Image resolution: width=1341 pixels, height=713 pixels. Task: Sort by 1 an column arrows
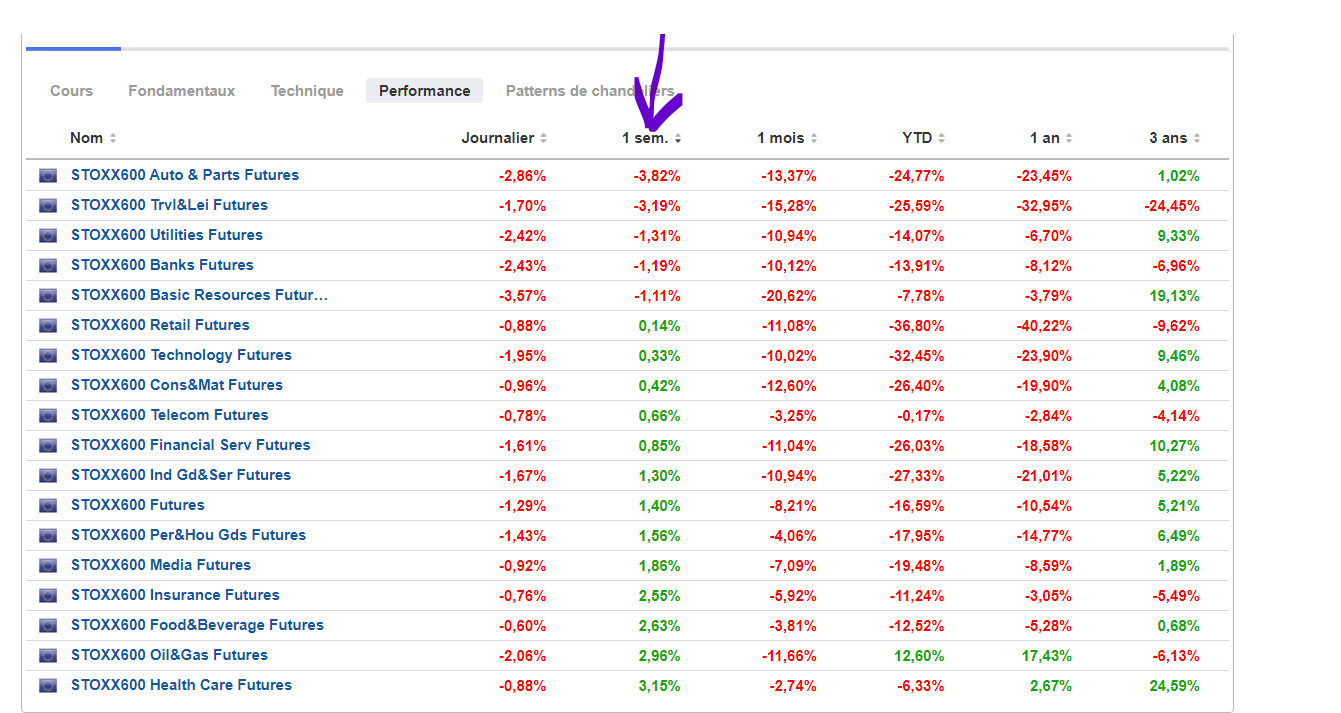[x=1069, y=138]
